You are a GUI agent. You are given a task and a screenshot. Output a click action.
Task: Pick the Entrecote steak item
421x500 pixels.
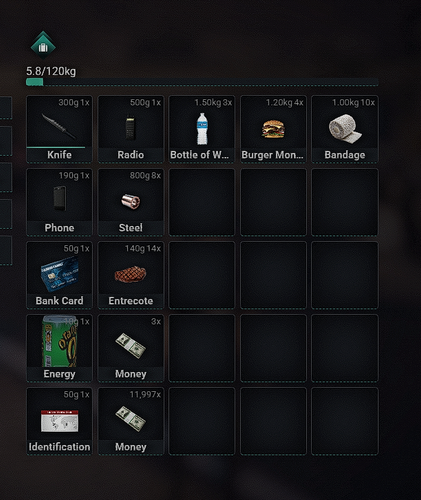click(x=131, y=275)
